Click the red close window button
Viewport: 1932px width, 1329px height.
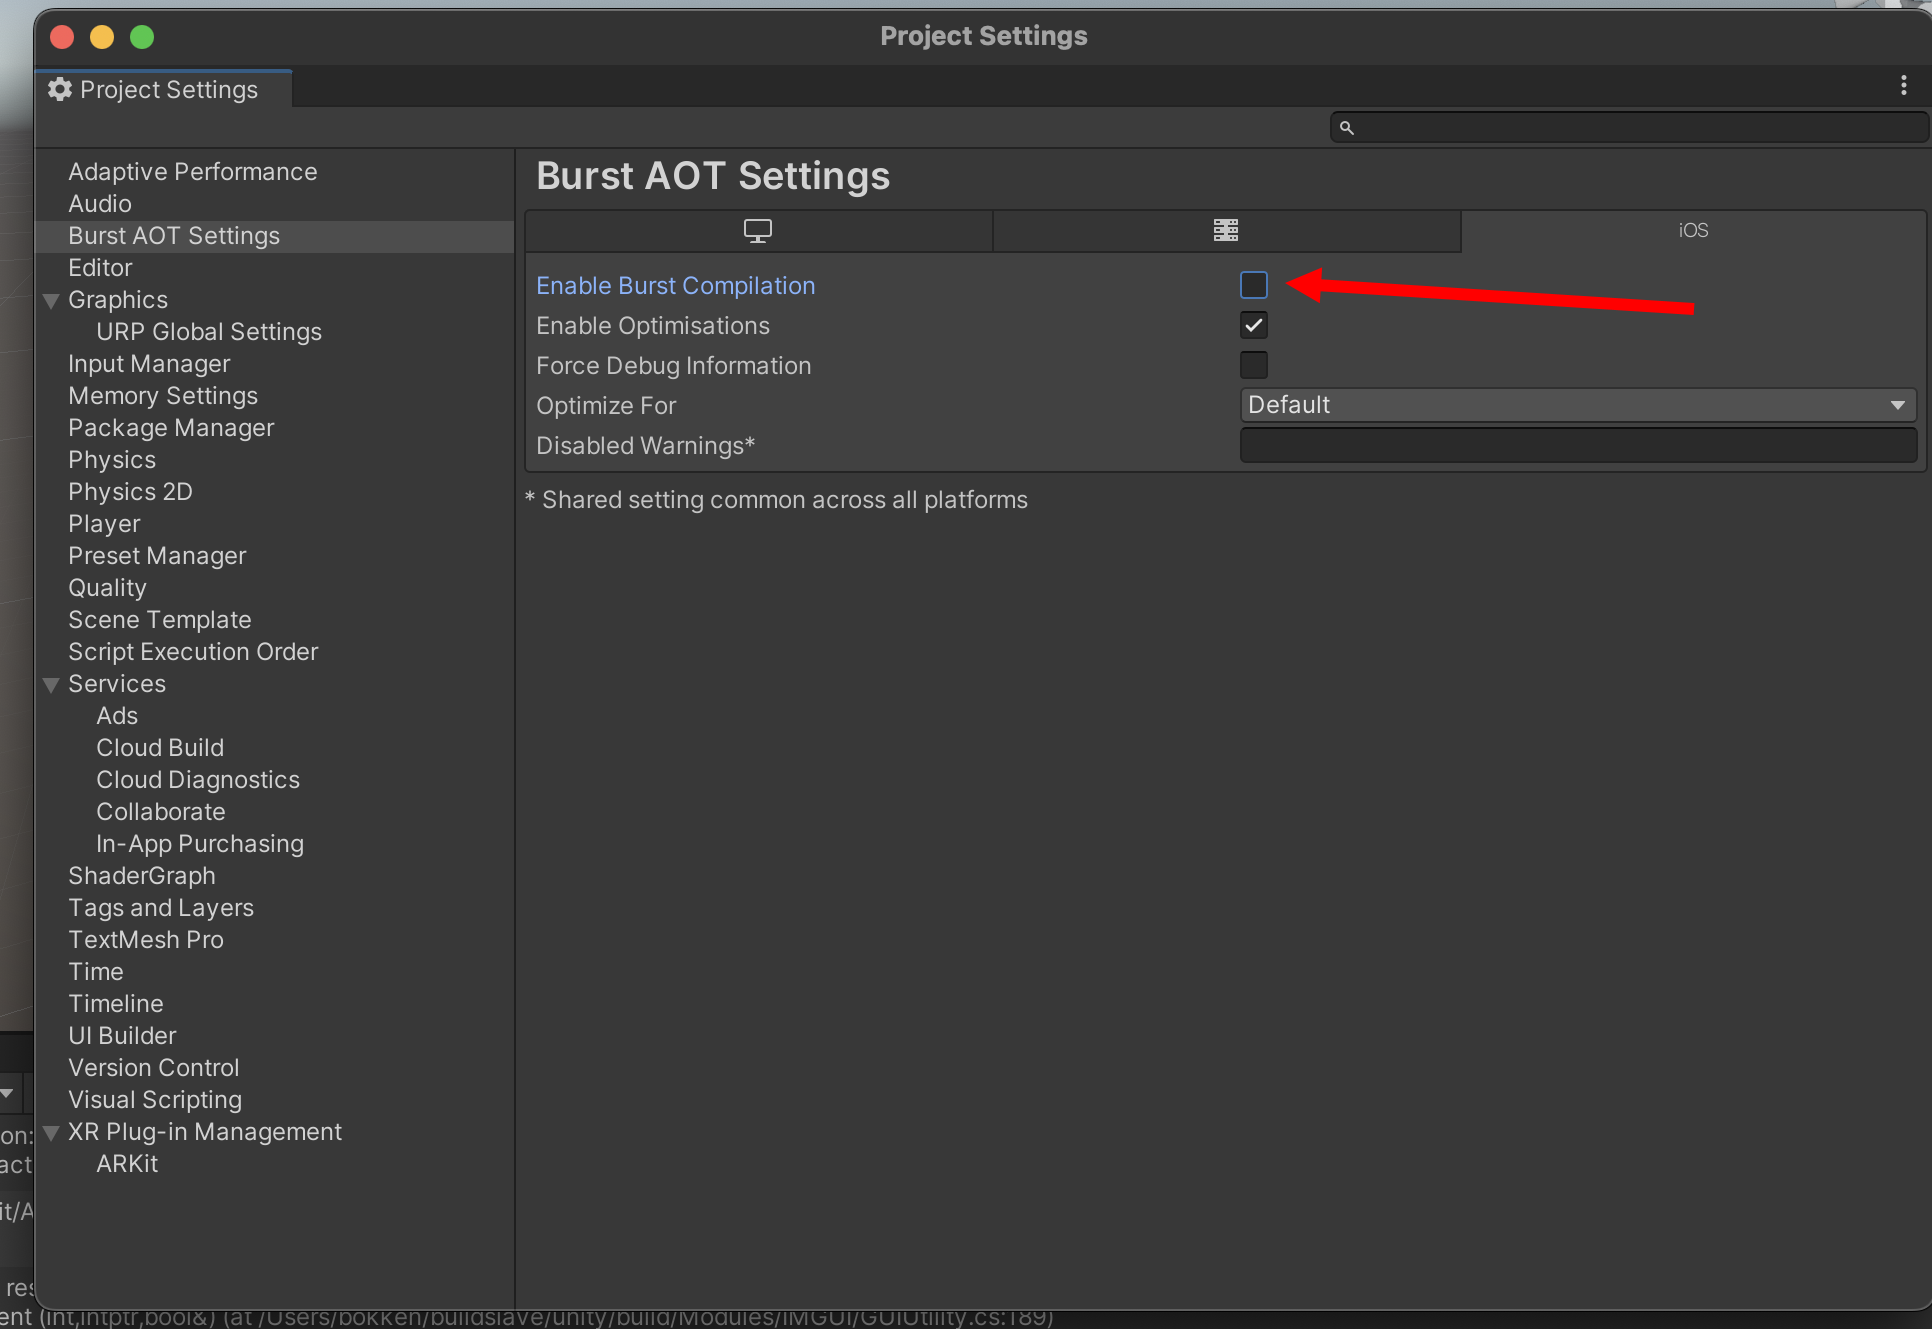62,37
